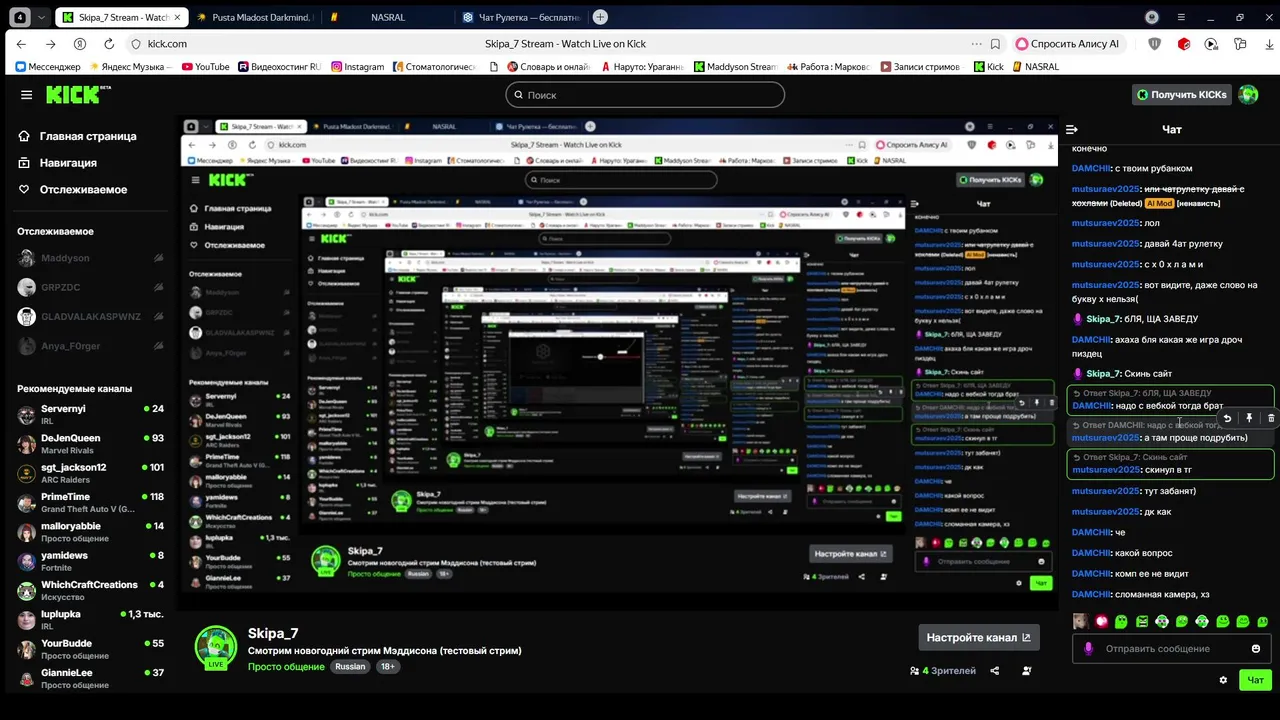Open recommended channel Servernyi
Image resolution: width=1280 pixels, height=720 pixels.
pyautogui.click(x=90, y=414)
